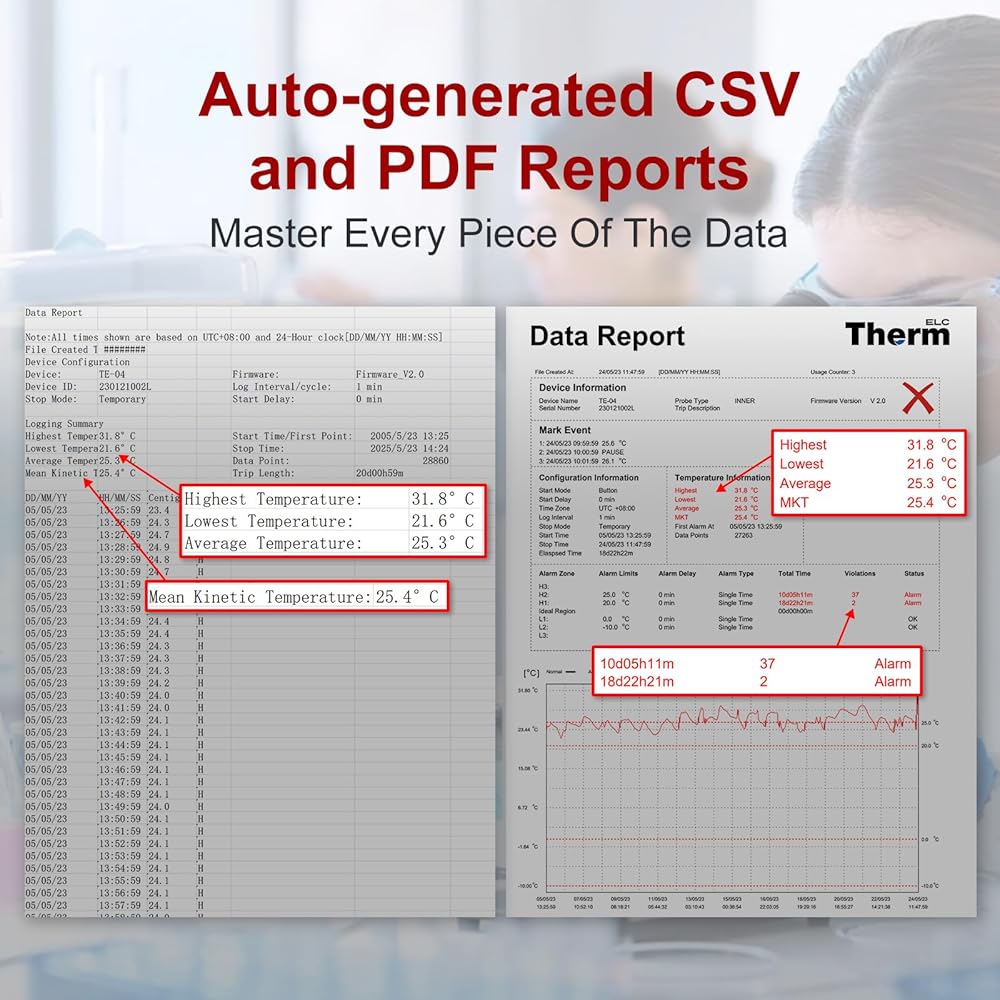Click the 'Device Information' section heading
This screenshot has height=1000, width=1000.
[x=582, y=388]
